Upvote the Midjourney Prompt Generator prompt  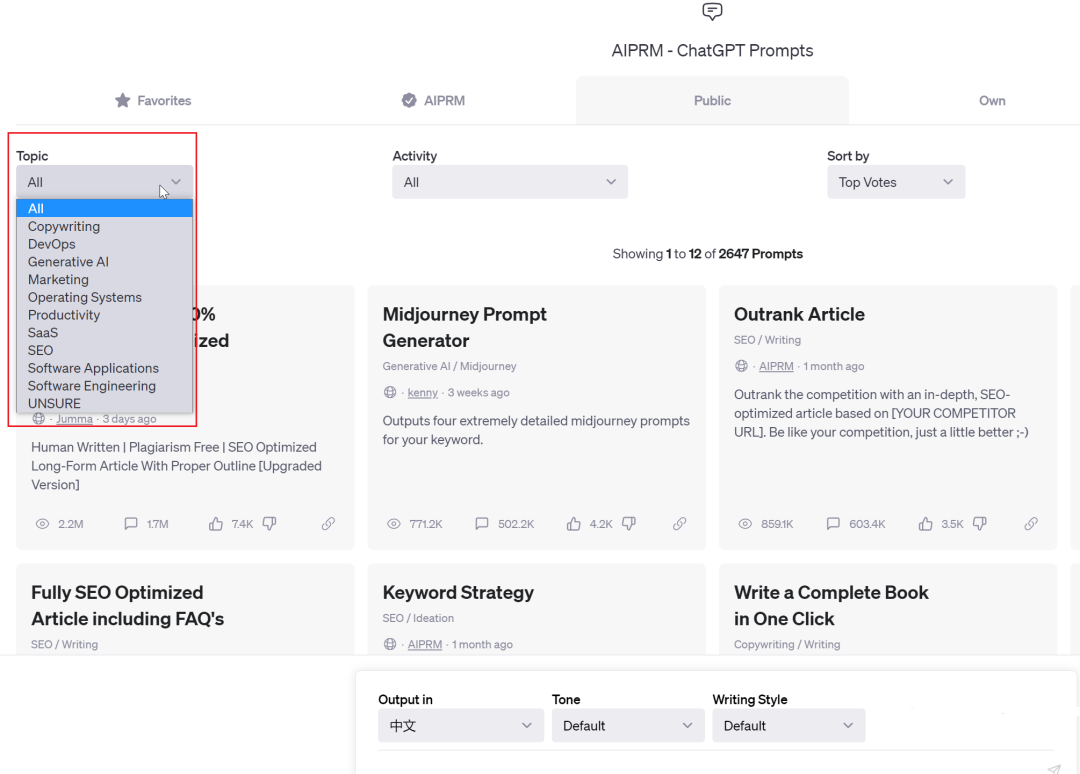tap(573, 524)
